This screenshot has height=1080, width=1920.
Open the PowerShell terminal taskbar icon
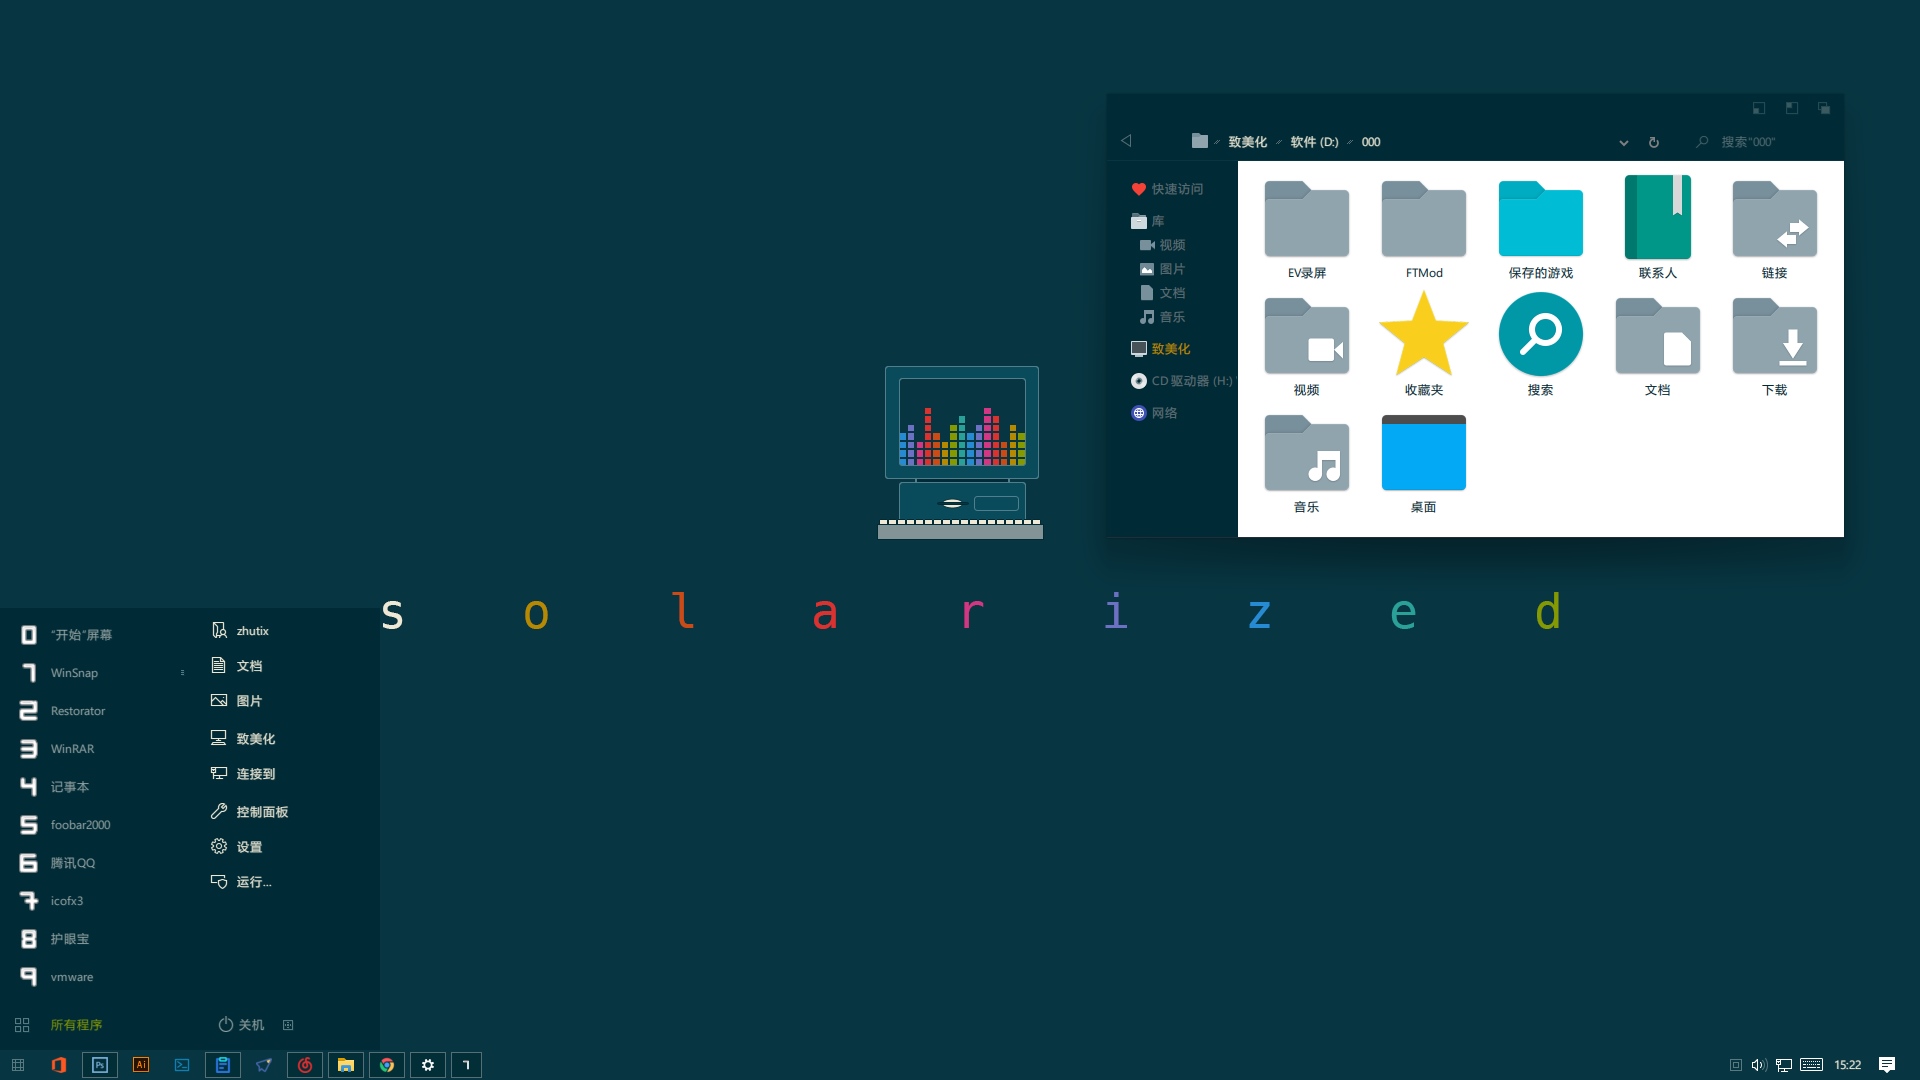(x=182, y=1065)
